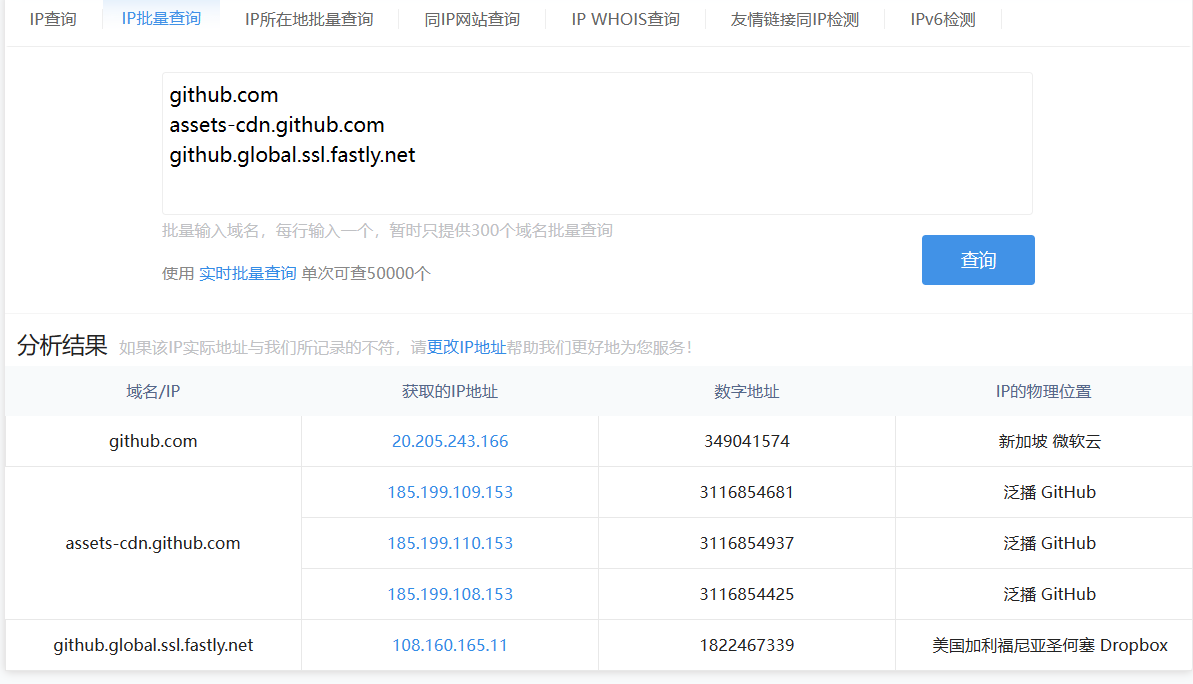Follow the 更改IP地址 link

point(466,348)
